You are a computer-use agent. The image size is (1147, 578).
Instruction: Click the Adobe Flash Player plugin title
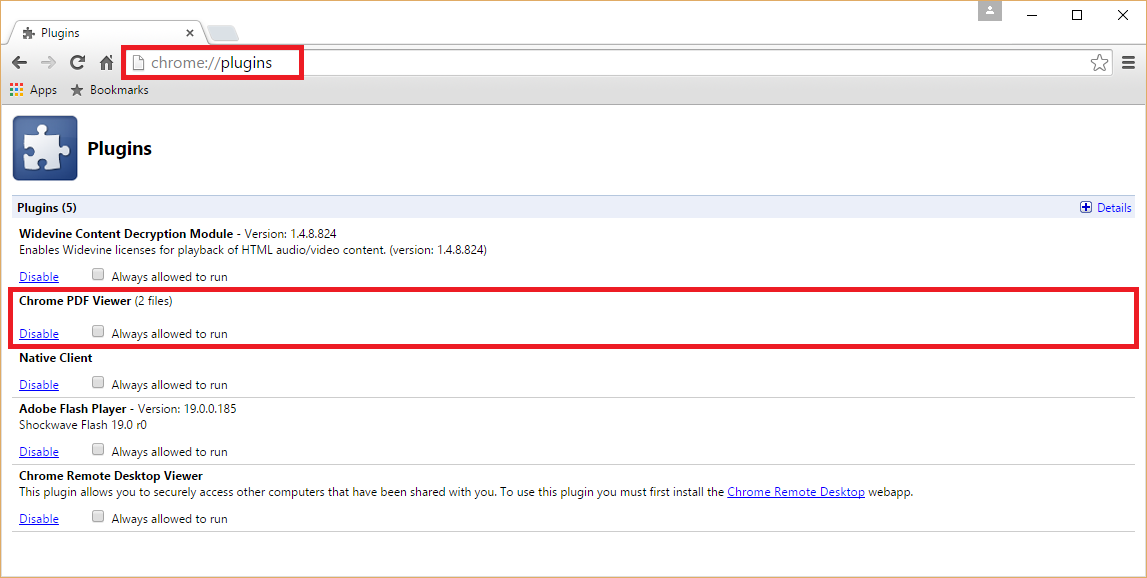73,409
